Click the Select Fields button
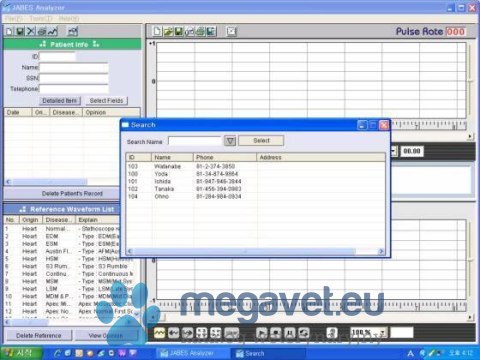 coord(106,101)
